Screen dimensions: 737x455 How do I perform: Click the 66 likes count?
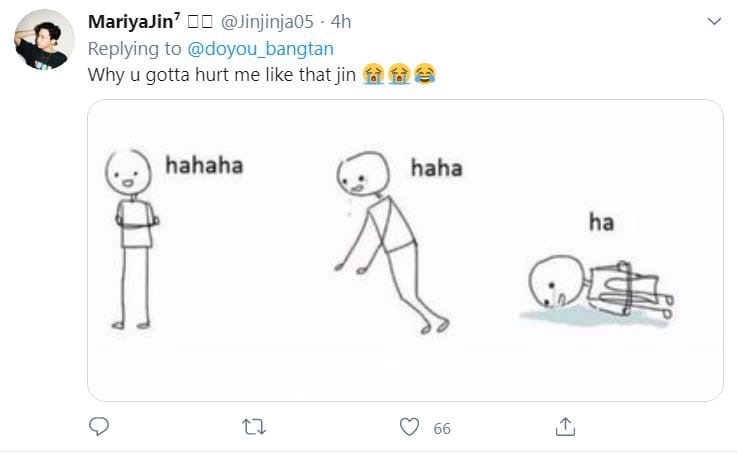(442, 429)
